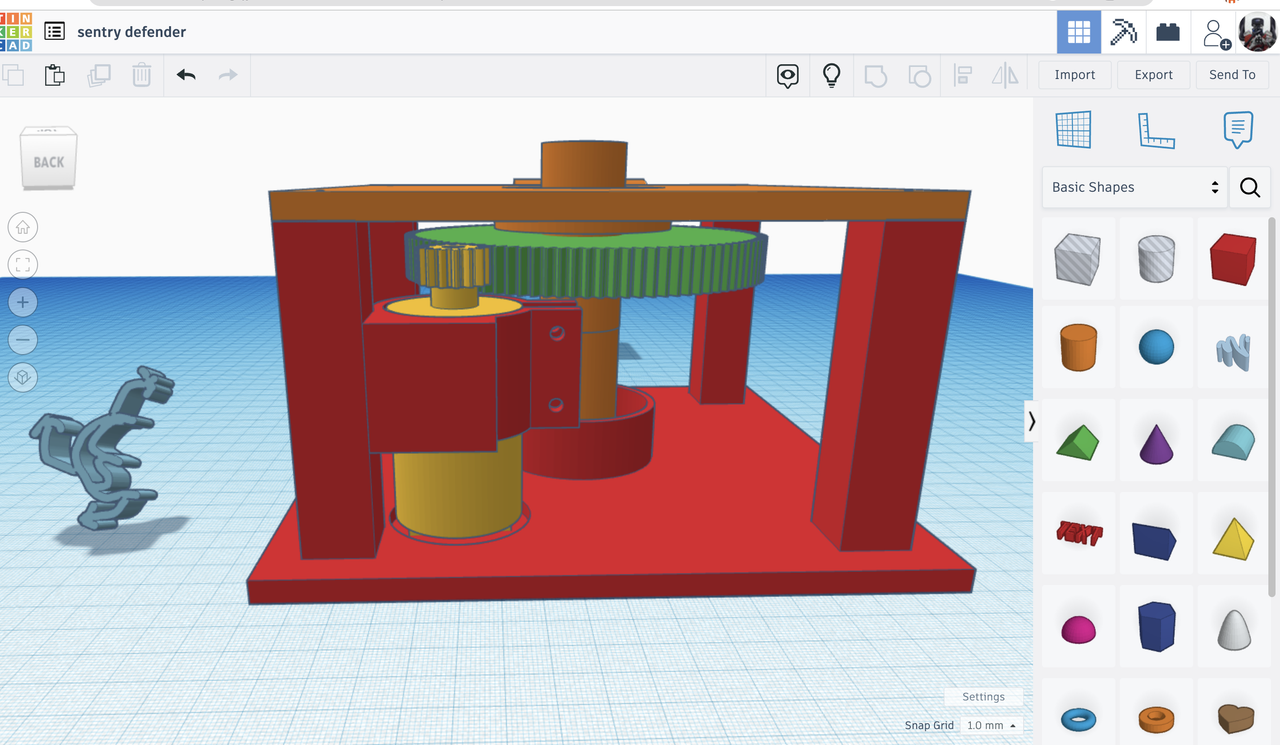Pick the striped Cylinder hole shape
The image size is (1280, 745).
pyautogui.click(x=1156, y=260)
